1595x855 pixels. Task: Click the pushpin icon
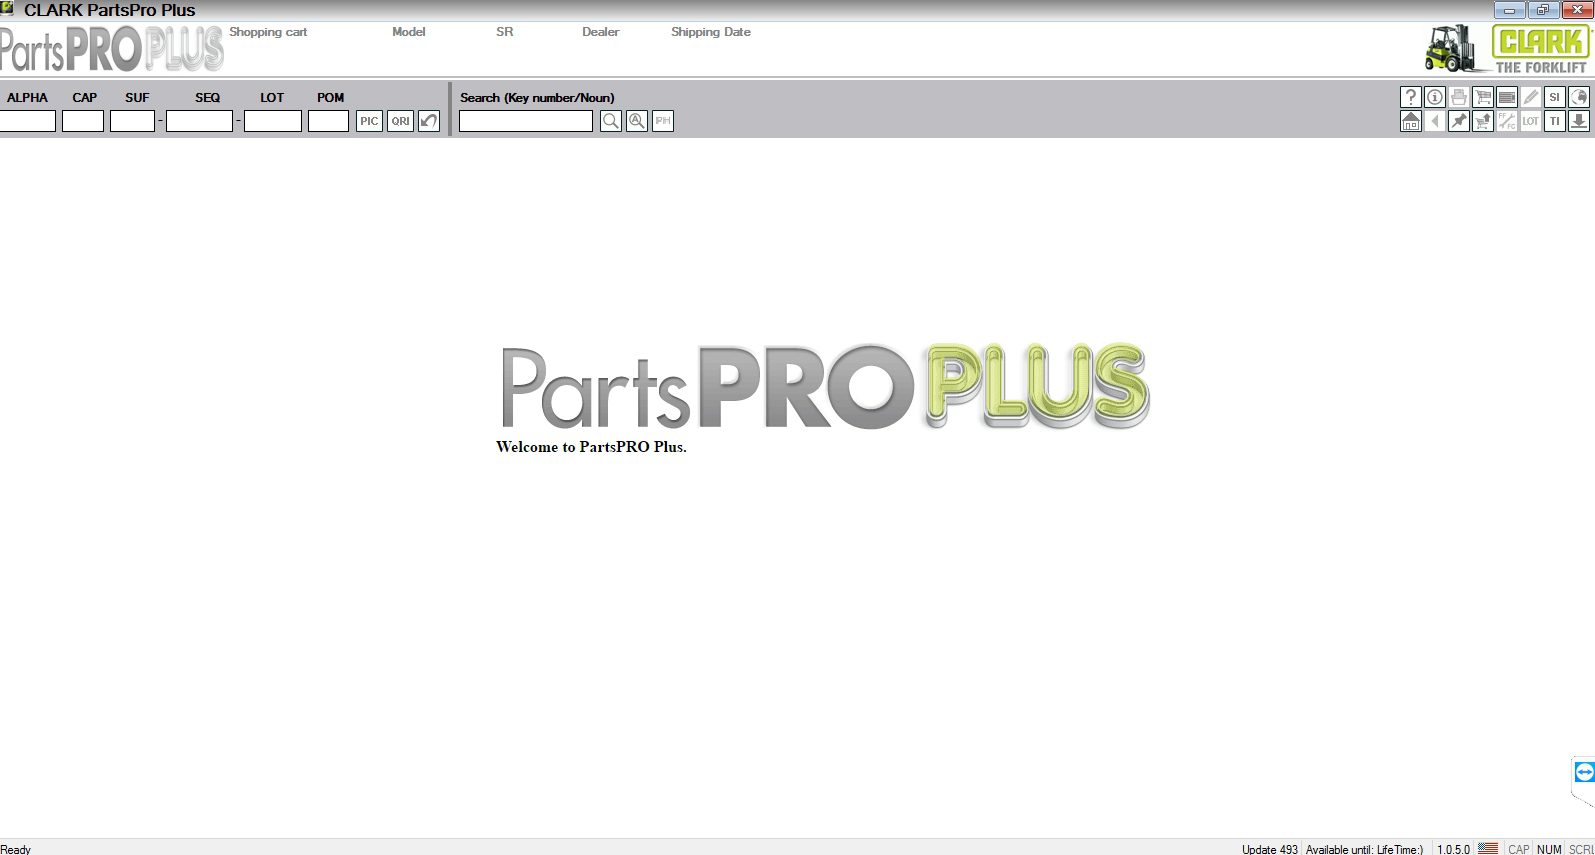point(1458,121)
